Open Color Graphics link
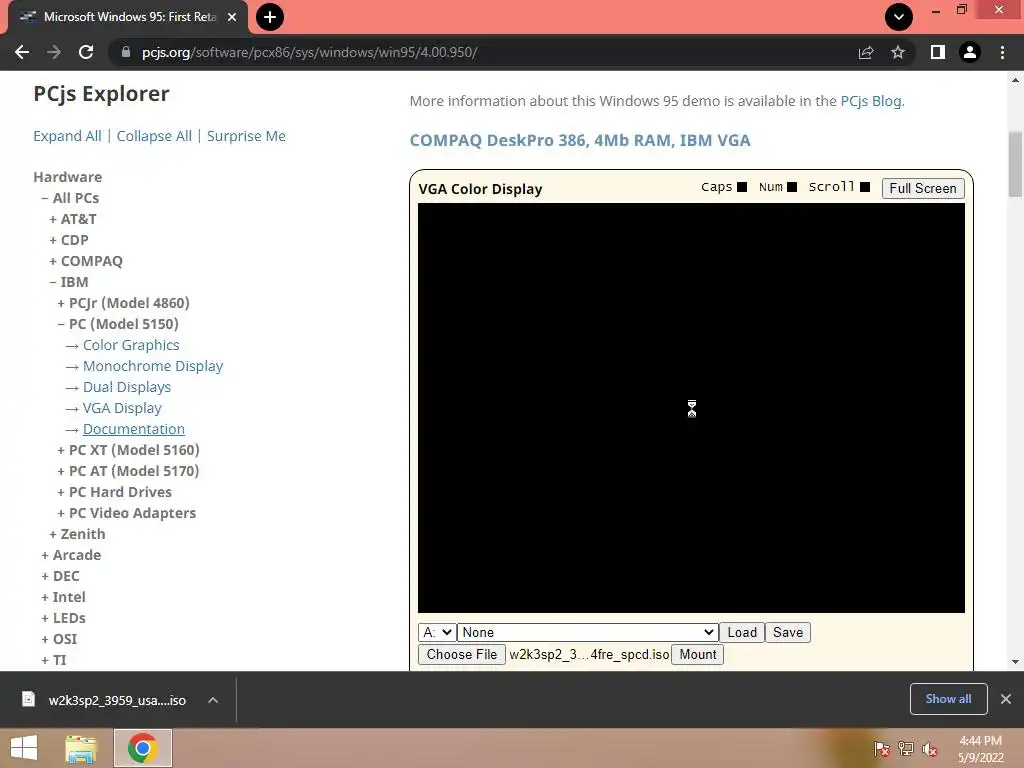This screenshot has width=1024, height=768. 131,345
